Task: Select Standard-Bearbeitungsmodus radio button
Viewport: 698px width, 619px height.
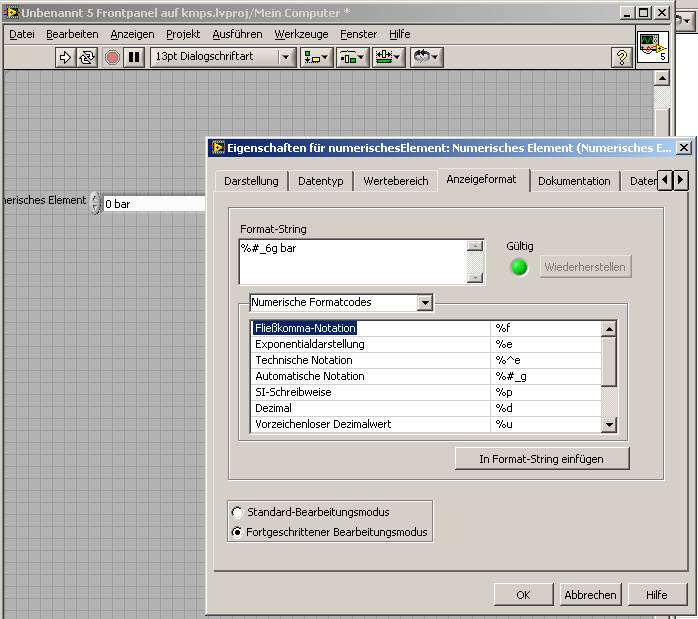Action: click(237, 512)
